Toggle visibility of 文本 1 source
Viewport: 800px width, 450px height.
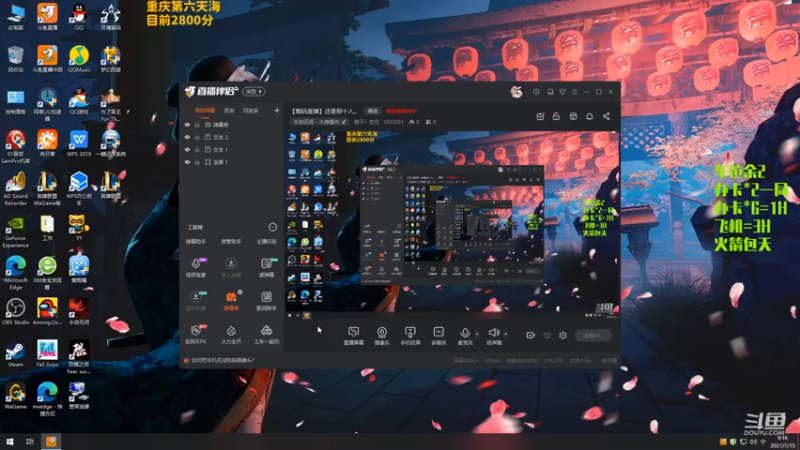[x=187, y=149]
